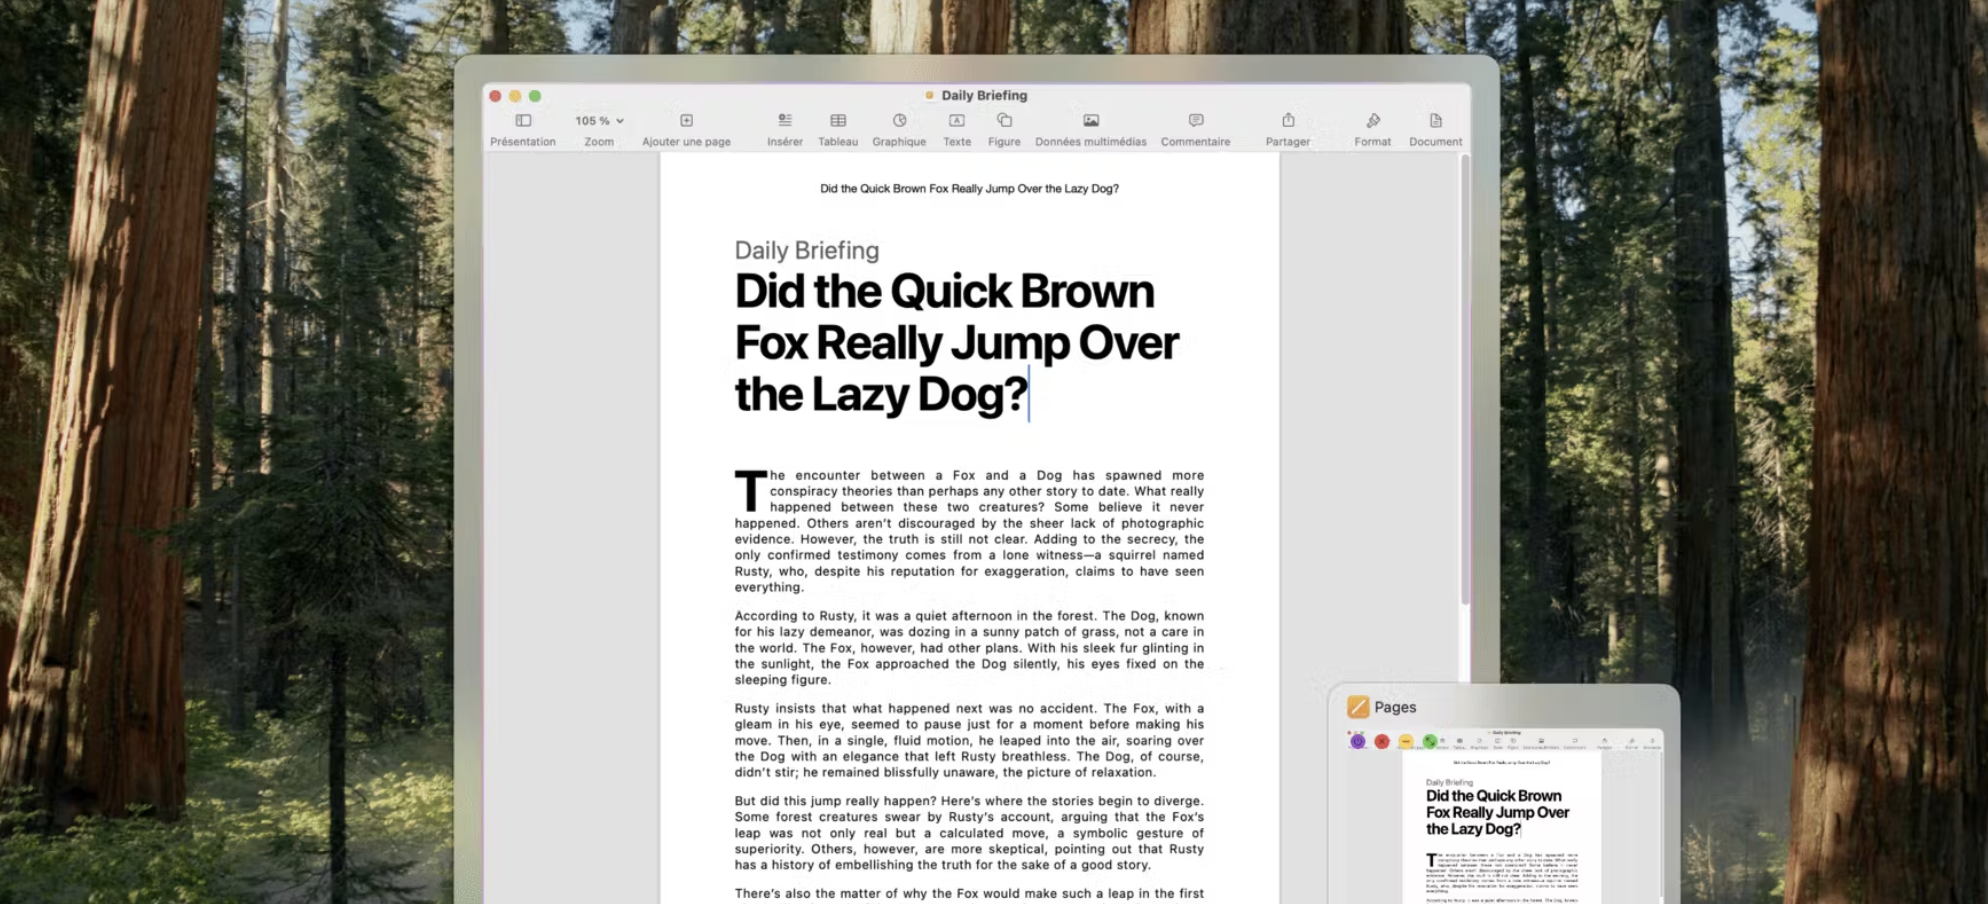Click the Ajouter une page button

(686, 129)
